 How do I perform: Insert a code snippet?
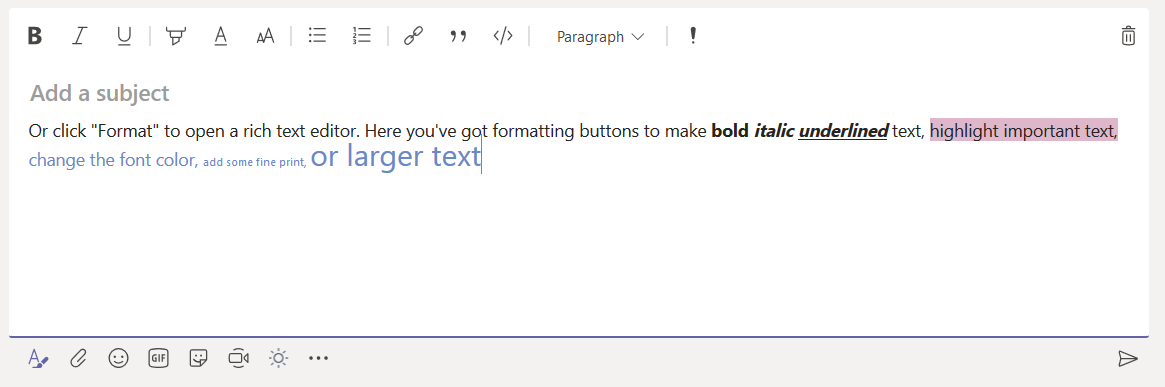(x=503, y=36)
